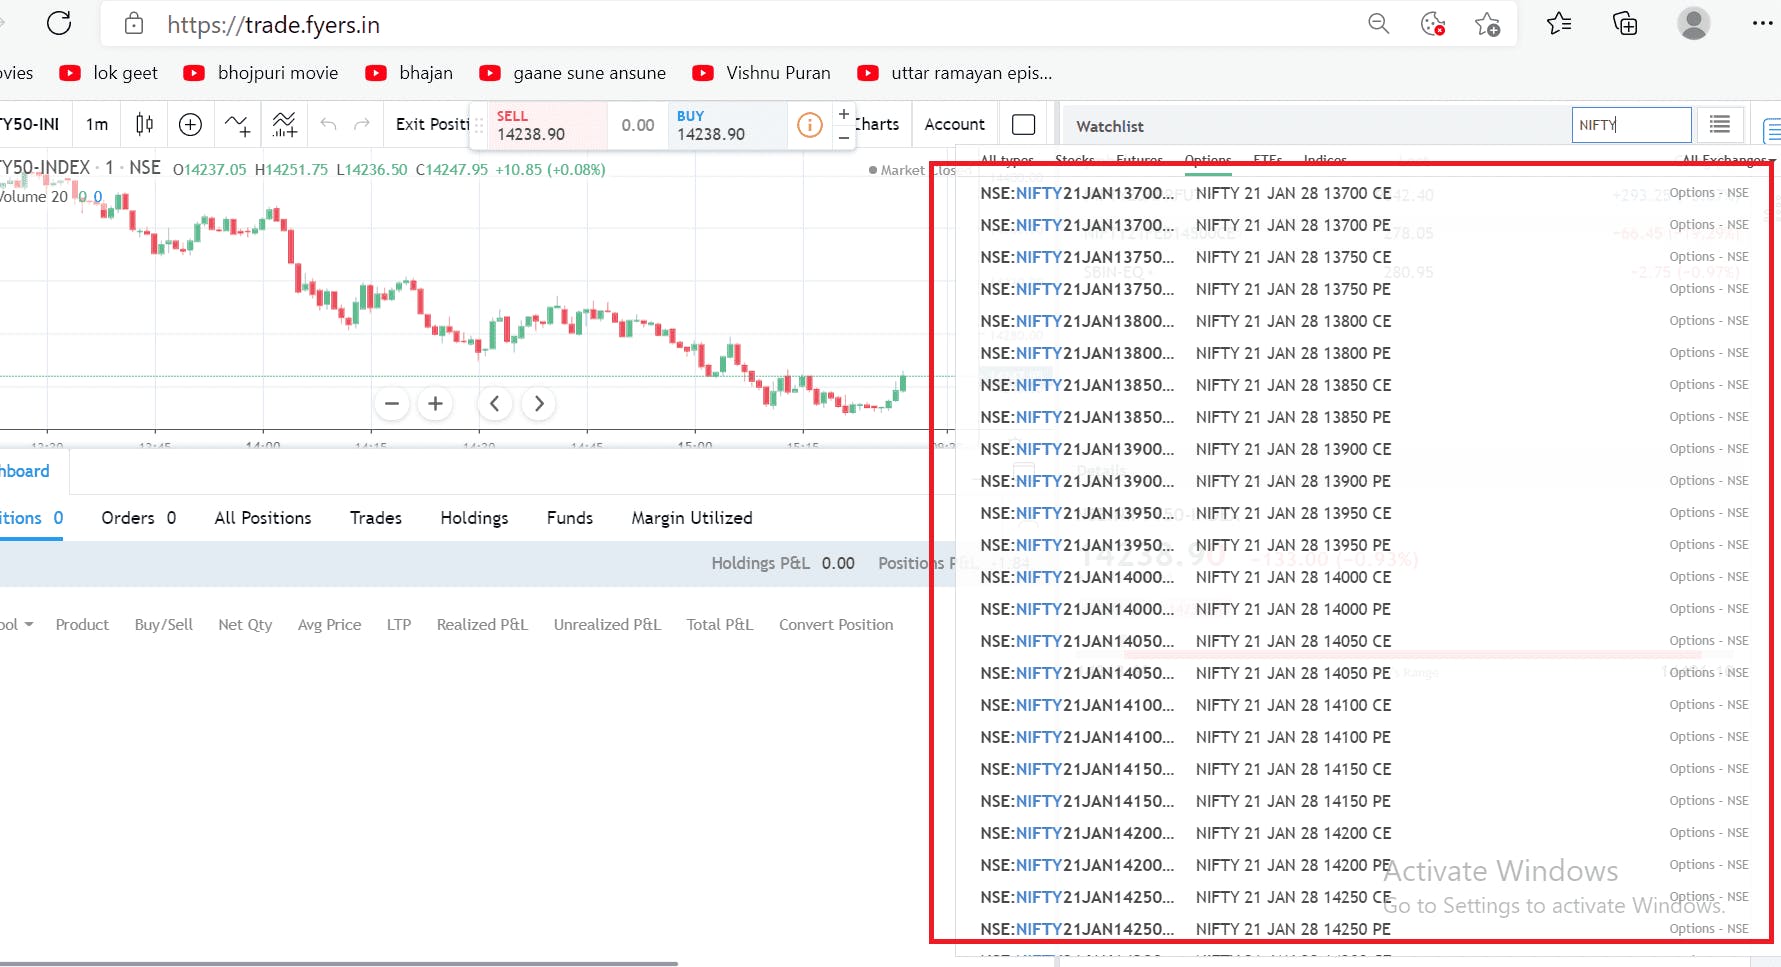Open the watchlist list menu icon
This screenshot has width=1781, height=967.
[1720, 124]
